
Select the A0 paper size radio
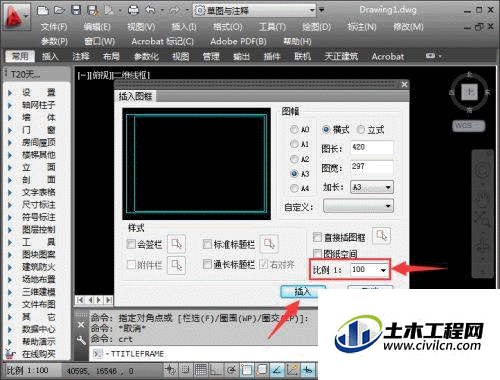294,129
